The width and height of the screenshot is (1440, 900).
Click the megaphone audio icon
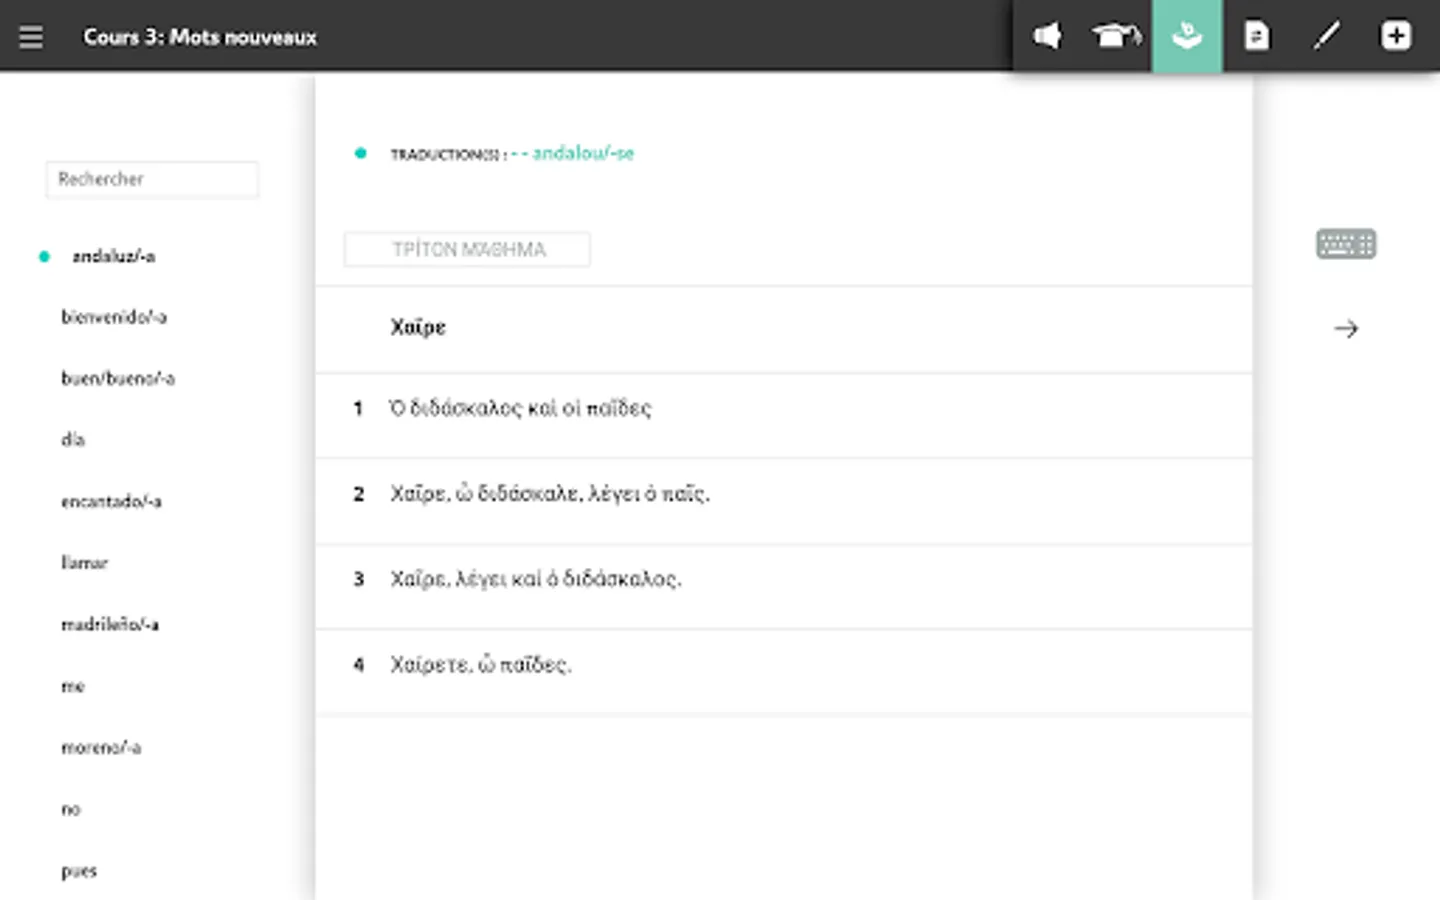1047,37
